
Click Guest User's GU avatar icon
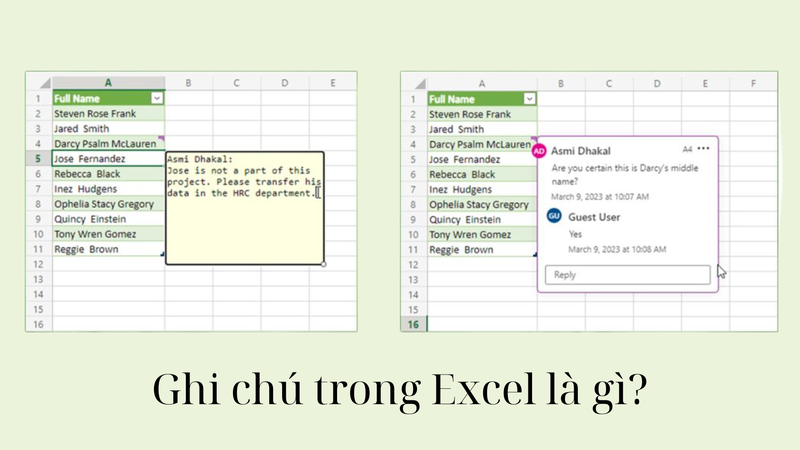554,216
